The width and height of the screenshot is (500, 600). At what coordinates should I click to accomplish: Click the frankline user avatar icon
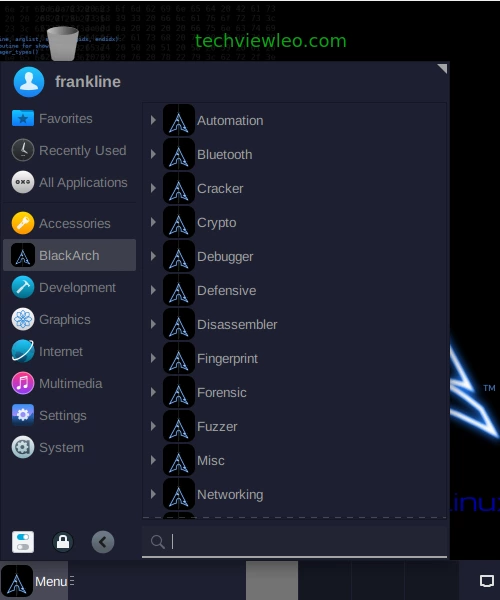click(x=29, y=82)
